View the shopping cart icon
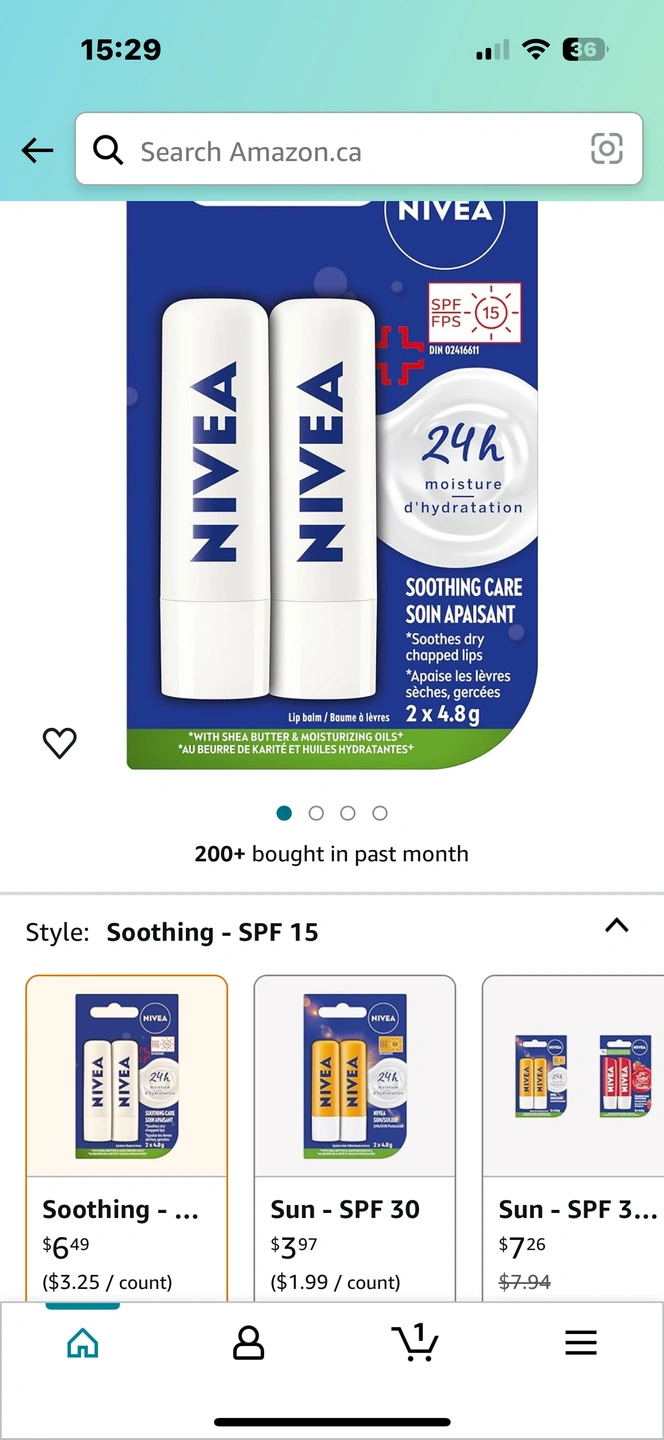Image resolution: width=664 pixels, height=1440 pixels. [415, 1342]
